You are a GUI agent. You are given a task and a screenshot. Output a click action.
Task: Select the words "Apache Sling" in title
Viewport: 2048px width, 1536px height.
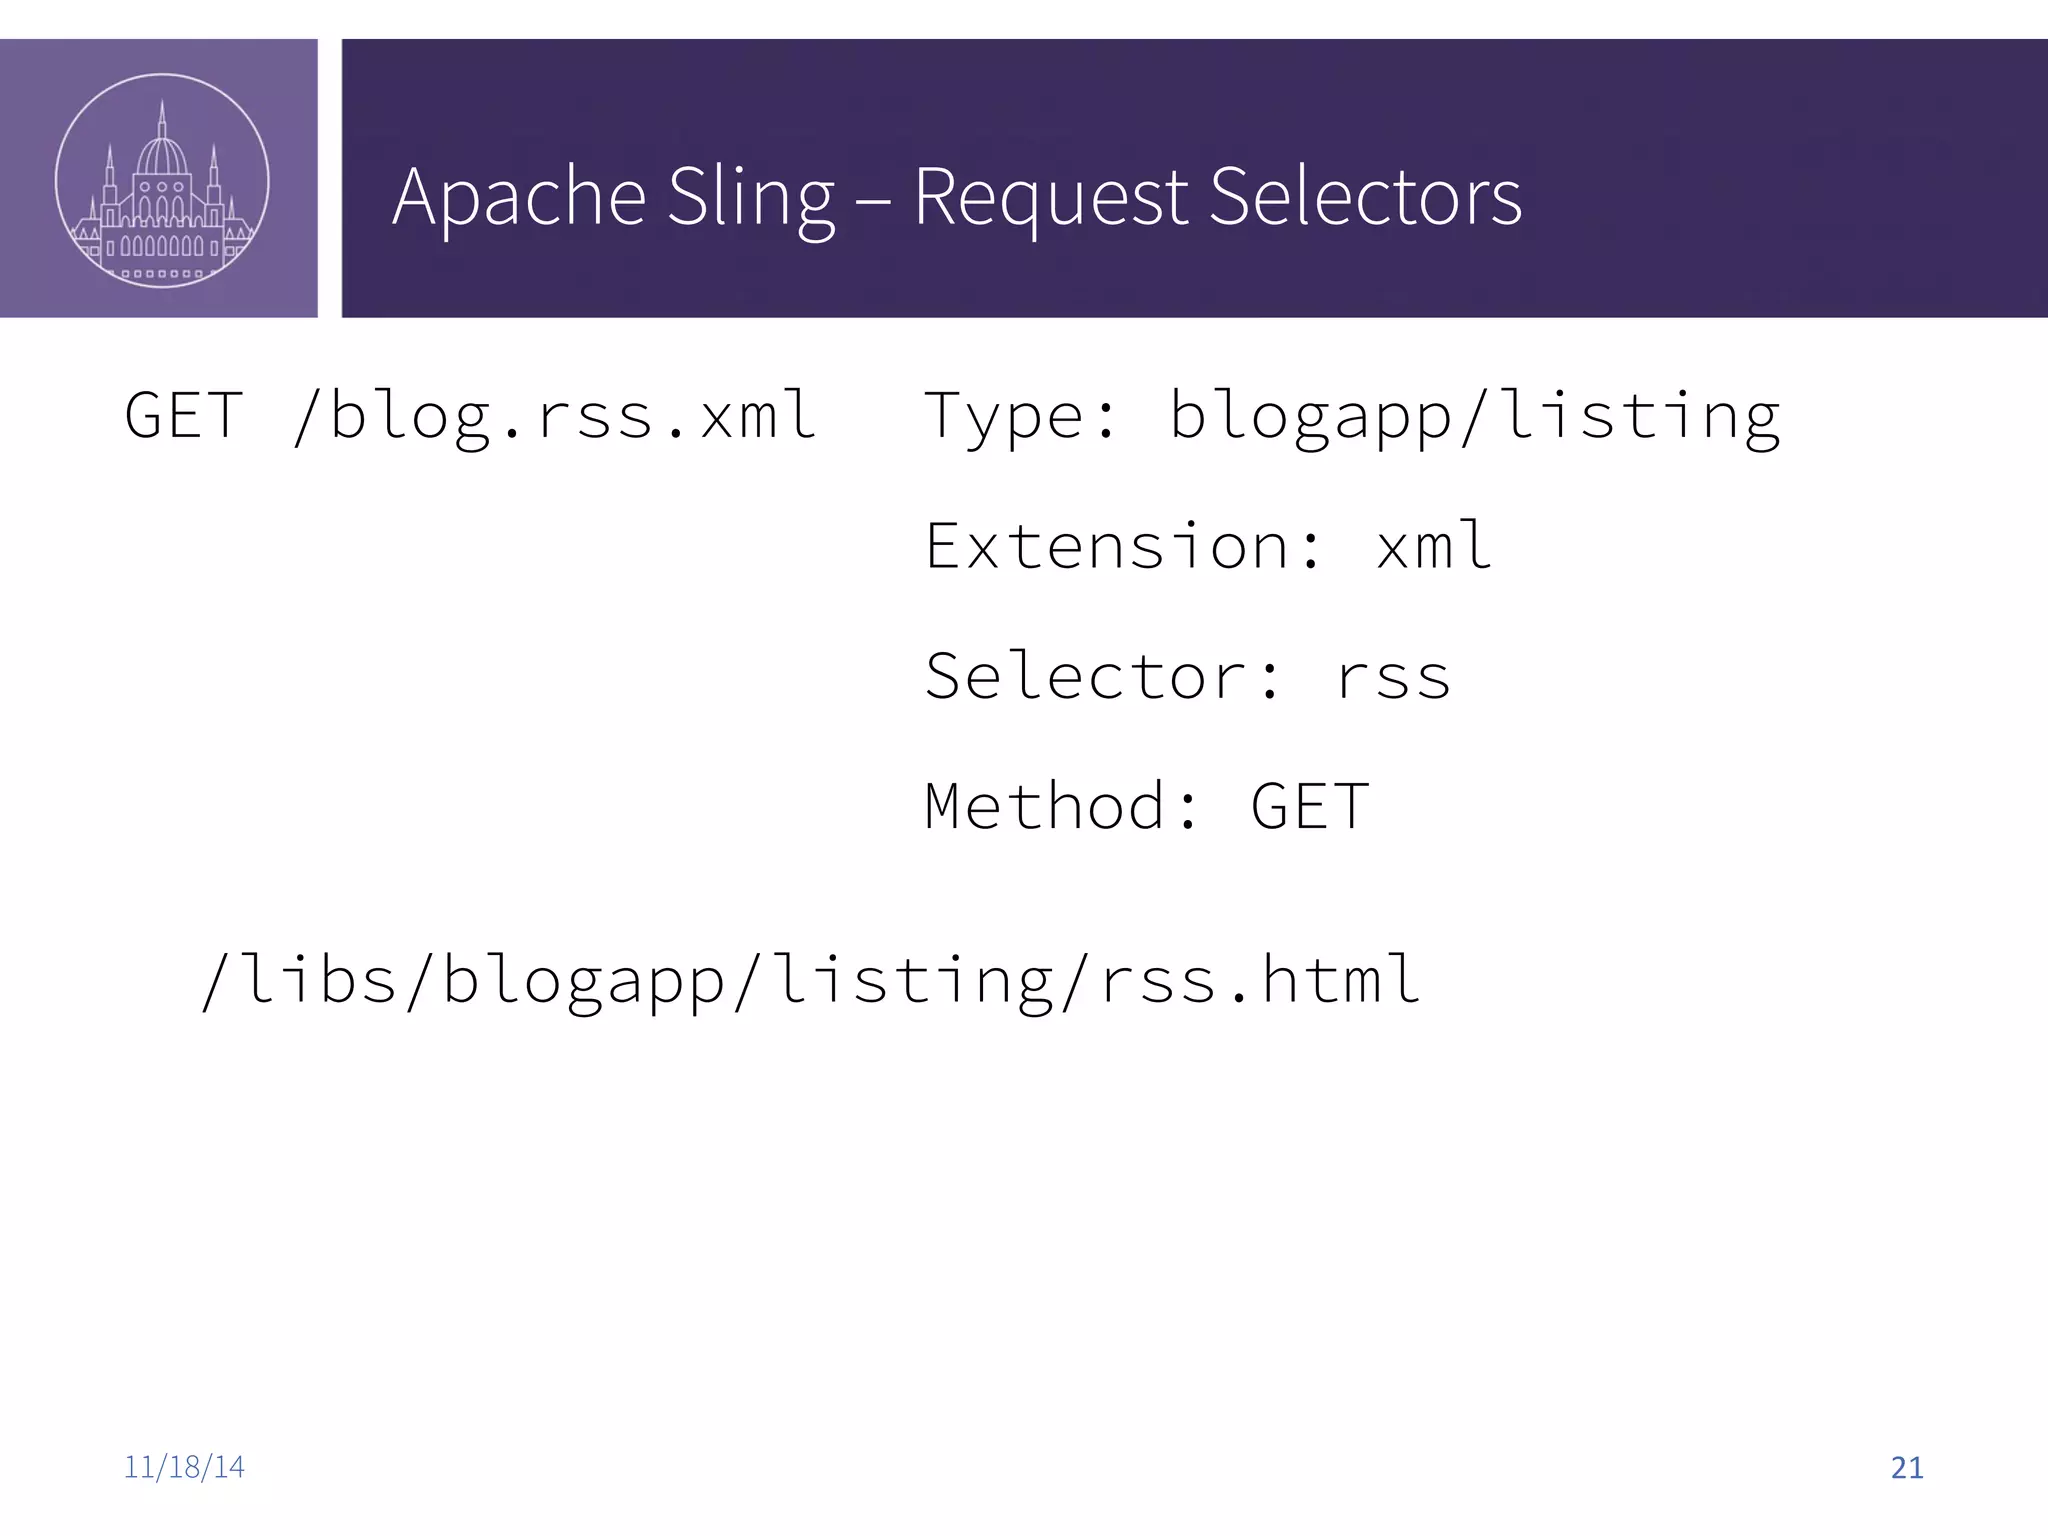click(x=613, y=196)
